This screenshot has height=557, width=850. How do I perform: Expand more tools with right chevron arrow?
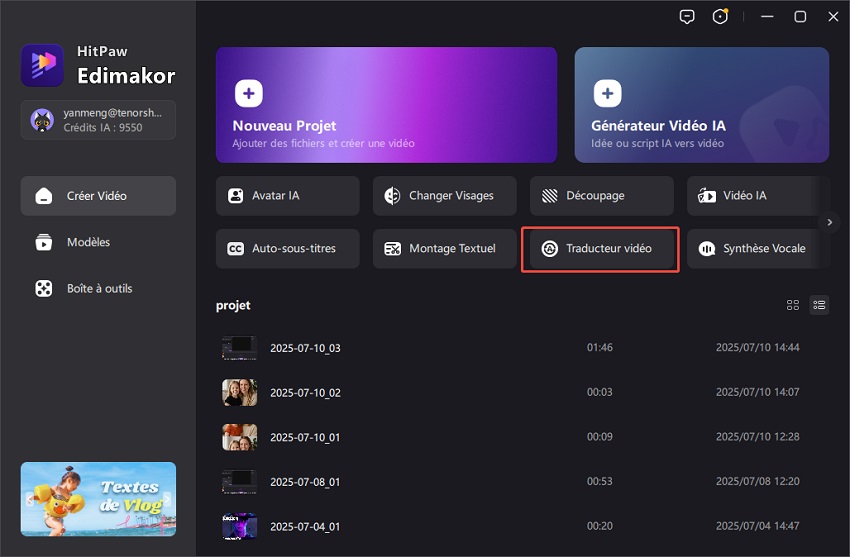tap(829, 222)
